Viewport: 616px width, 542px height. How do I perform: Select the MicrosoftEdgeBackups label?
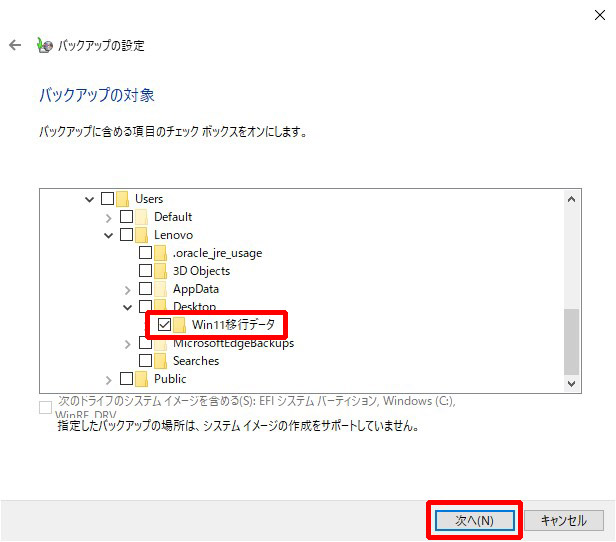234,344
